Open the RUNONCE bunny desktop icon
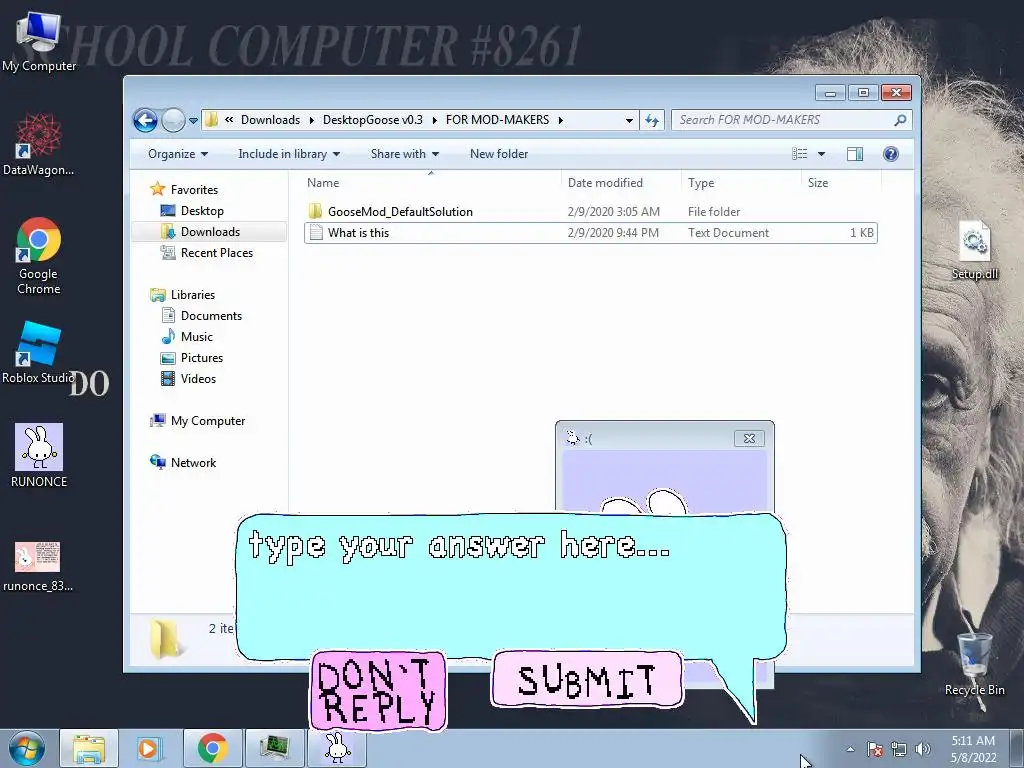1024x768 pixels. (39, 455)
